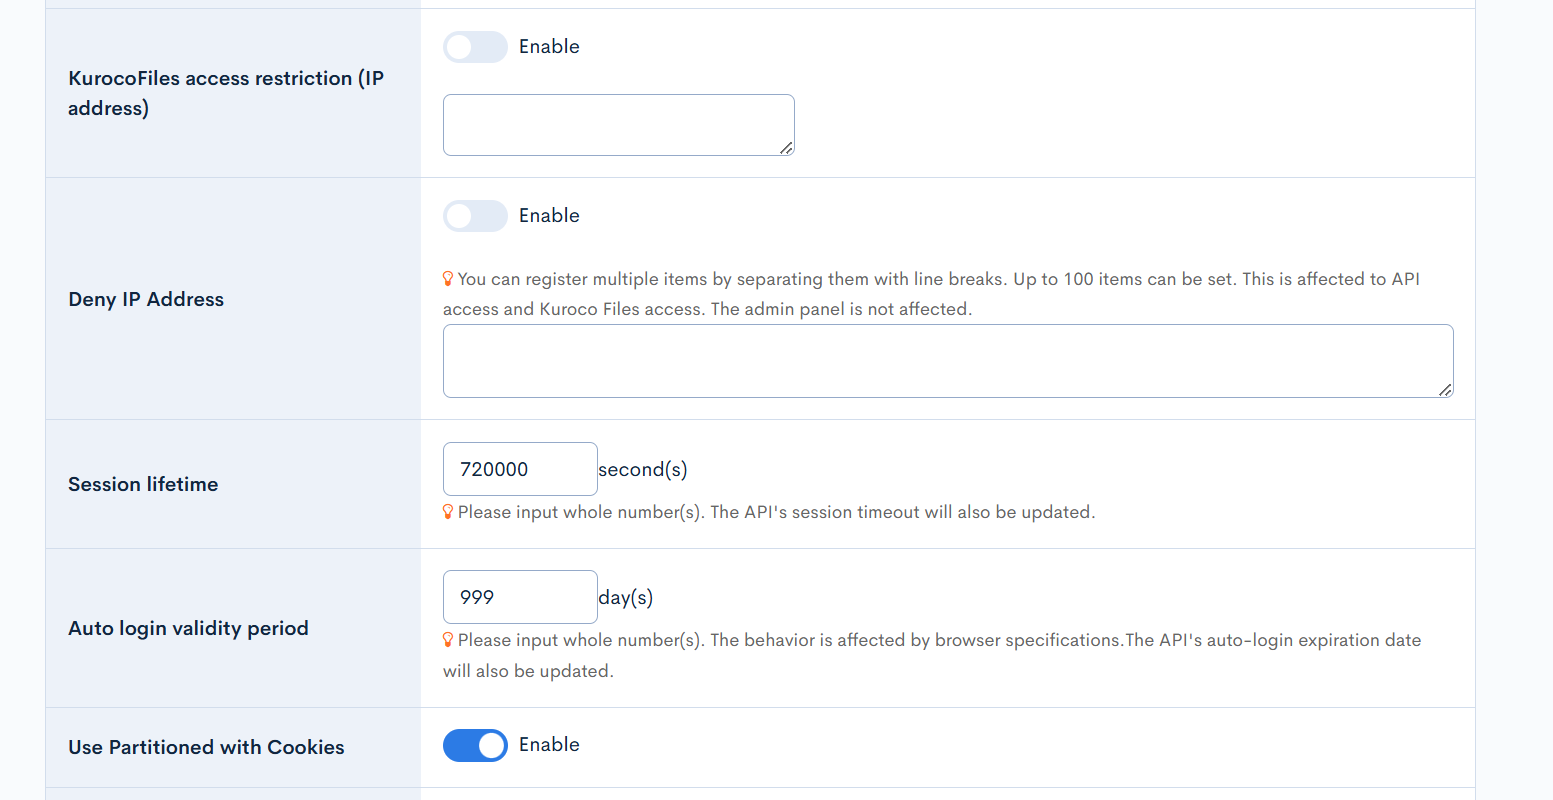Select the Session lifetime seconds field
The width and height of the screenshot is (1553, 800).
click(x=520, y=469)
